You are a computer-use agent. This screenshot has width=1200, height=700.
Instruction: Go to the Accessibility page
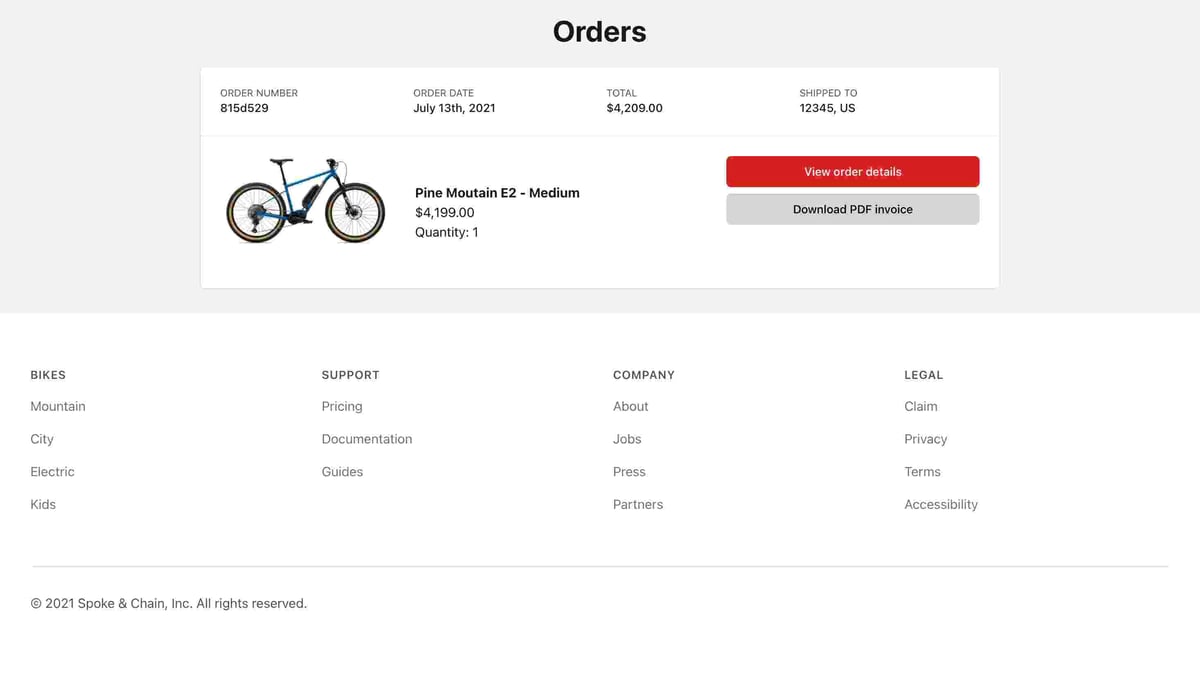[941, 505]
